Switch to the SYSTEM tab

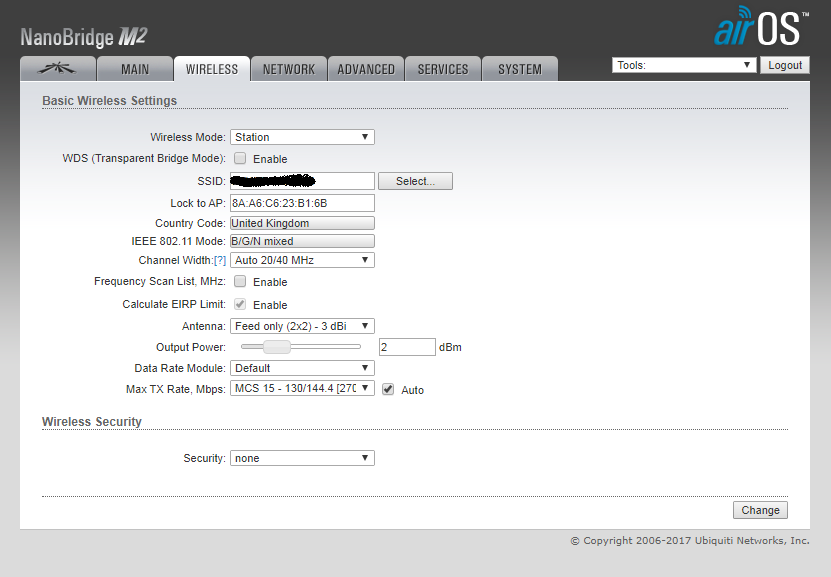(x=520, y=69)
